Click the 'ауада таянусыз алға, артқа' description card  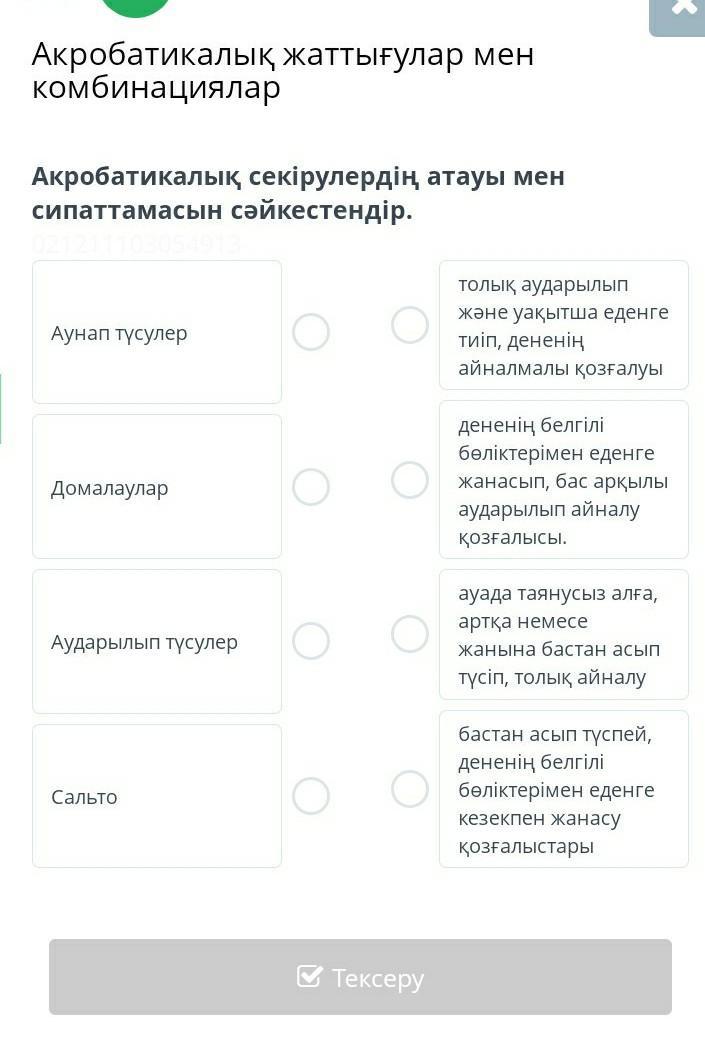click(x=564, y=634)
